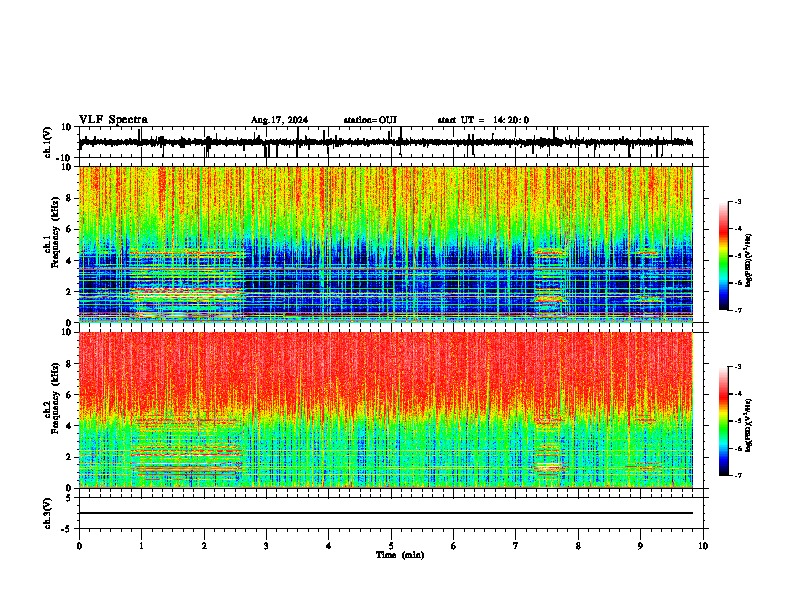Viewport: 792px width, 612px height.
Task: Click the "-7" tick on ch.2 colorbar
Action: (738, 475)
